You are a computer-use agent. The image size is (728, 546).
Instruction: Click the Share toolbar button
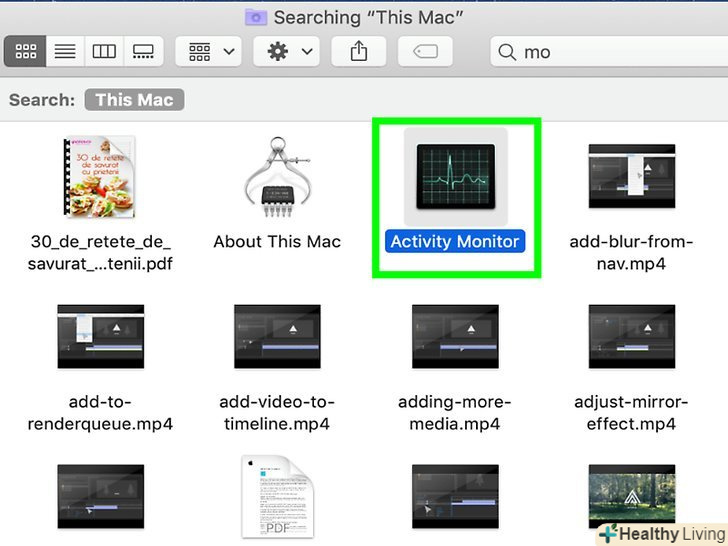(358, 51)
